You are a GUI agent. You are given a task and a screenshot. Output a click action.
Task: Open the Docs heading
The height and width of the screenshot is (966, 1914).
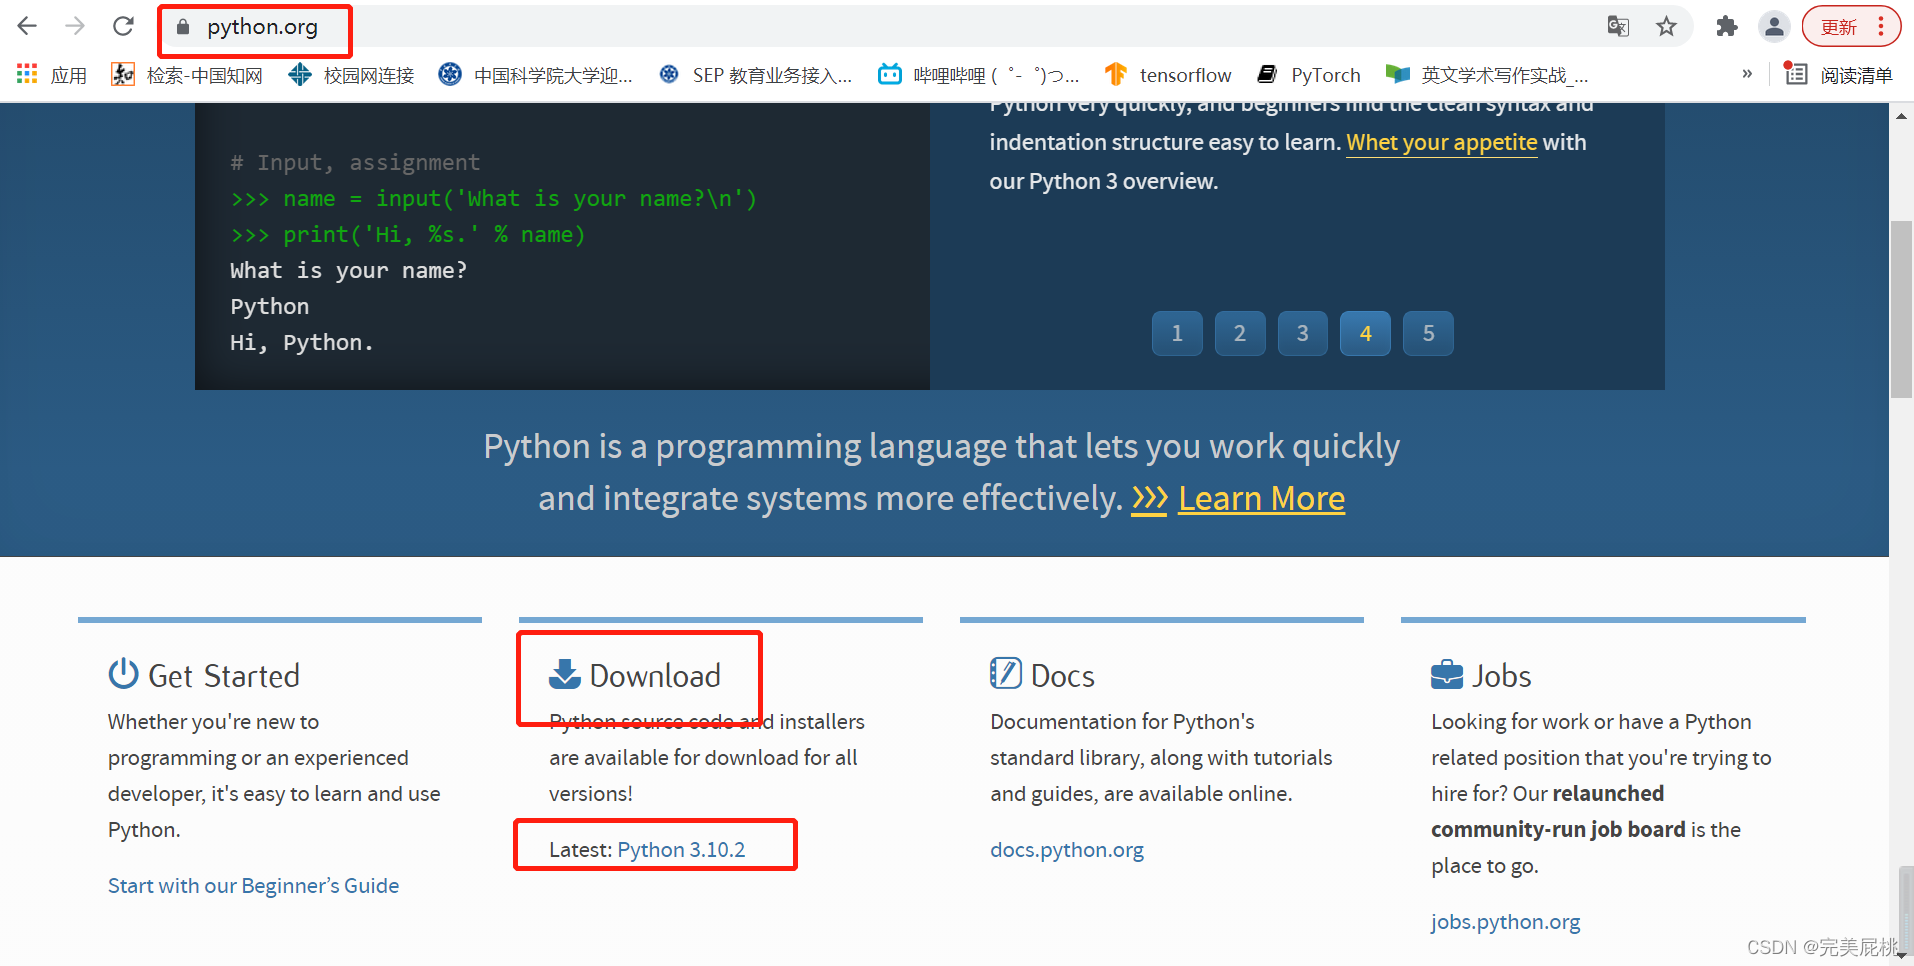[x=1062, y=676]
